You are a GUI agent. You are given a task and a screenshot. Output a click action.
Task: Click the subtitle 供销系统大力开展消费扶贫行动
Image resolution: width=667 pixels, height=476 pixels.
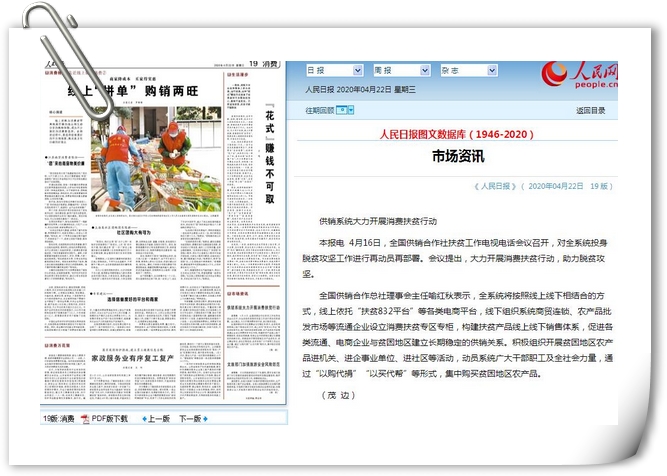pos(378,221)
